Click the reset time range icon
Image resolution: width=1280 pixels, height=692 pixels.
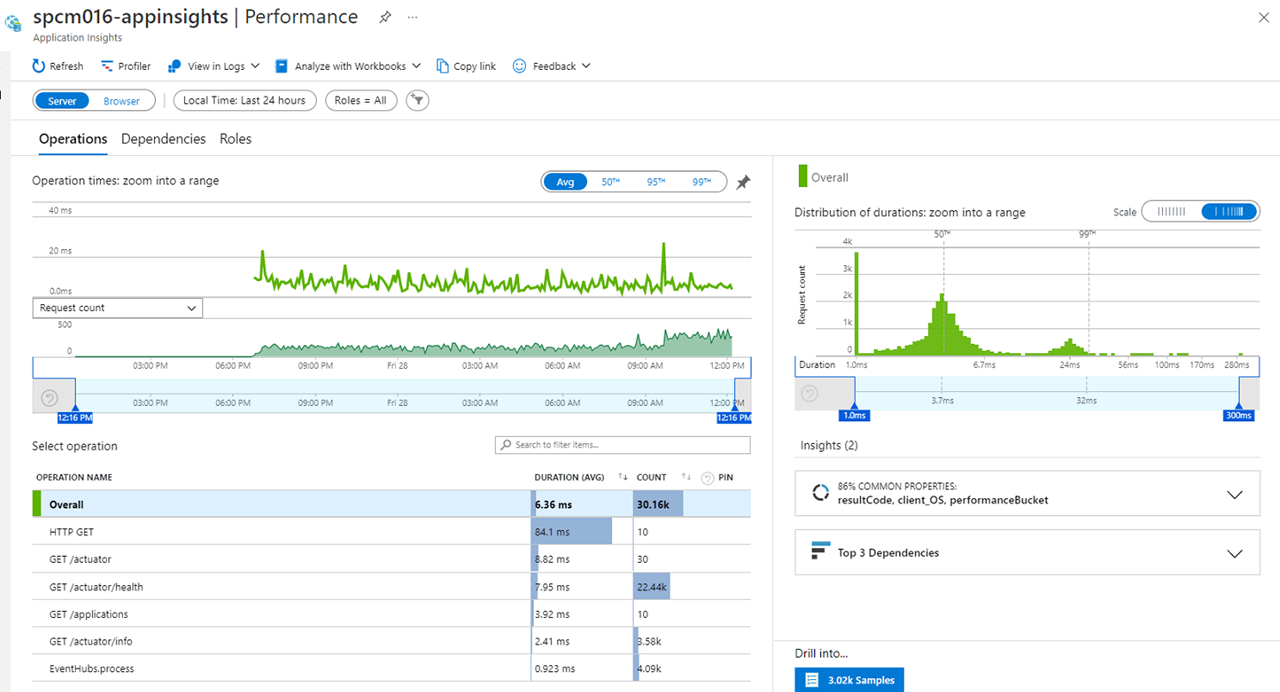click(49, 397)
